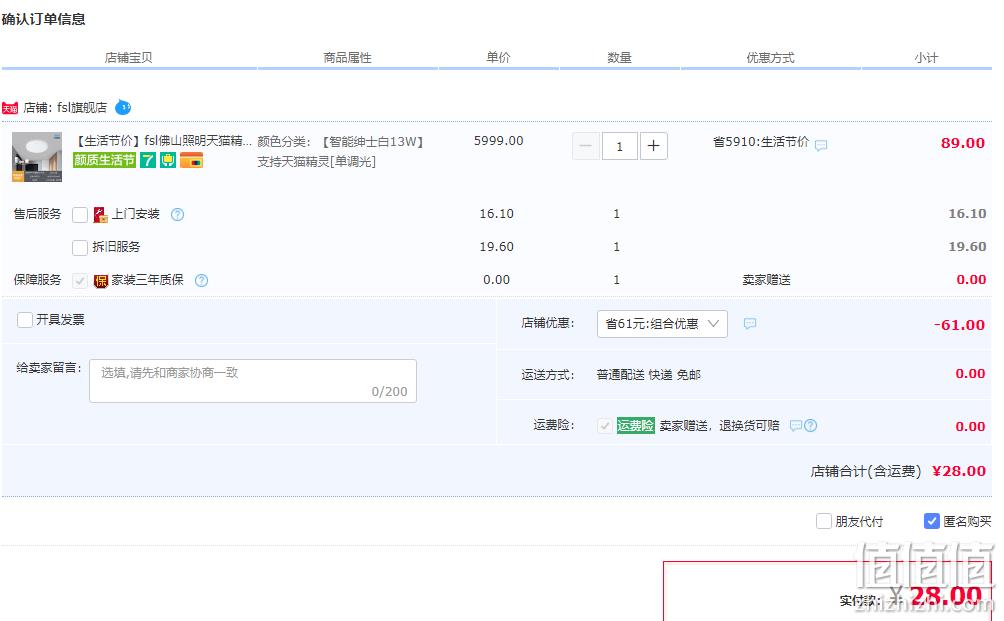Uncheck the 匿名购买 checkbox
The height and width of the screenshot is (621, 1004).
pyautogui.click(x=932, y=521)
